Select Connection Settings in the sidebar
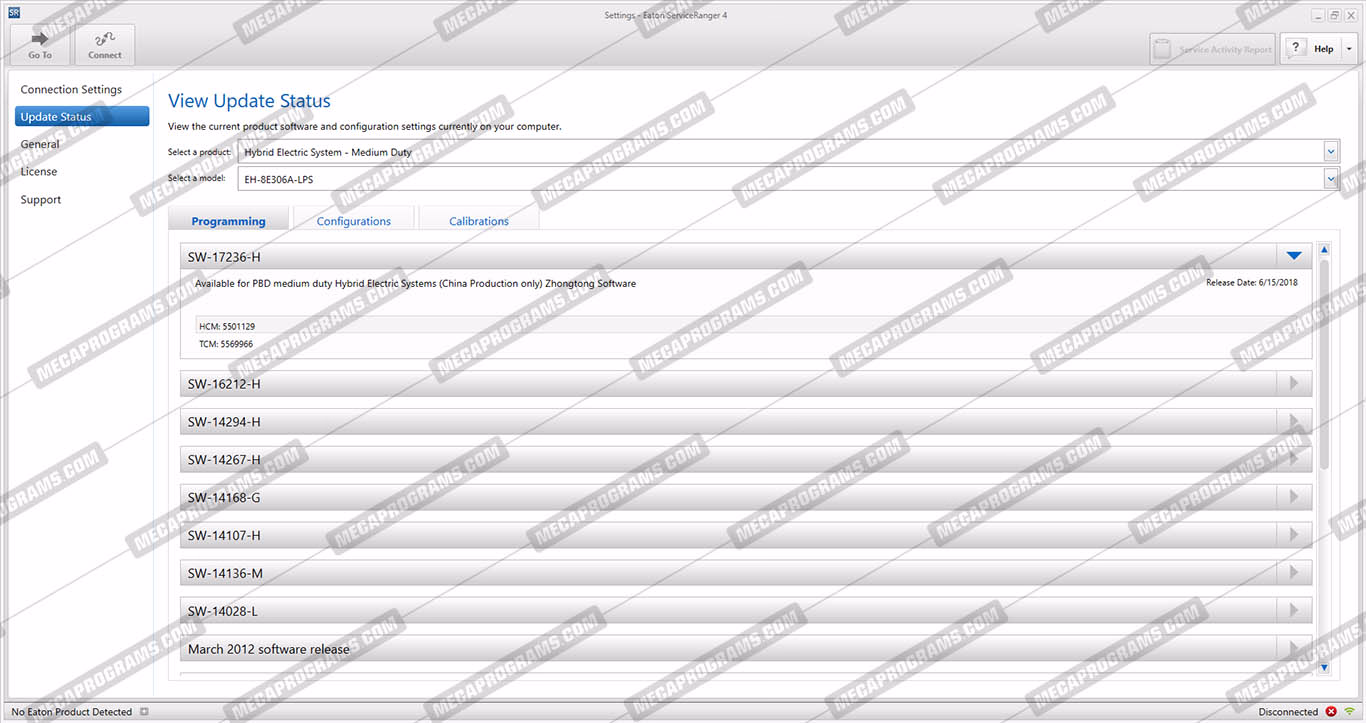 [x=71, y=90]
